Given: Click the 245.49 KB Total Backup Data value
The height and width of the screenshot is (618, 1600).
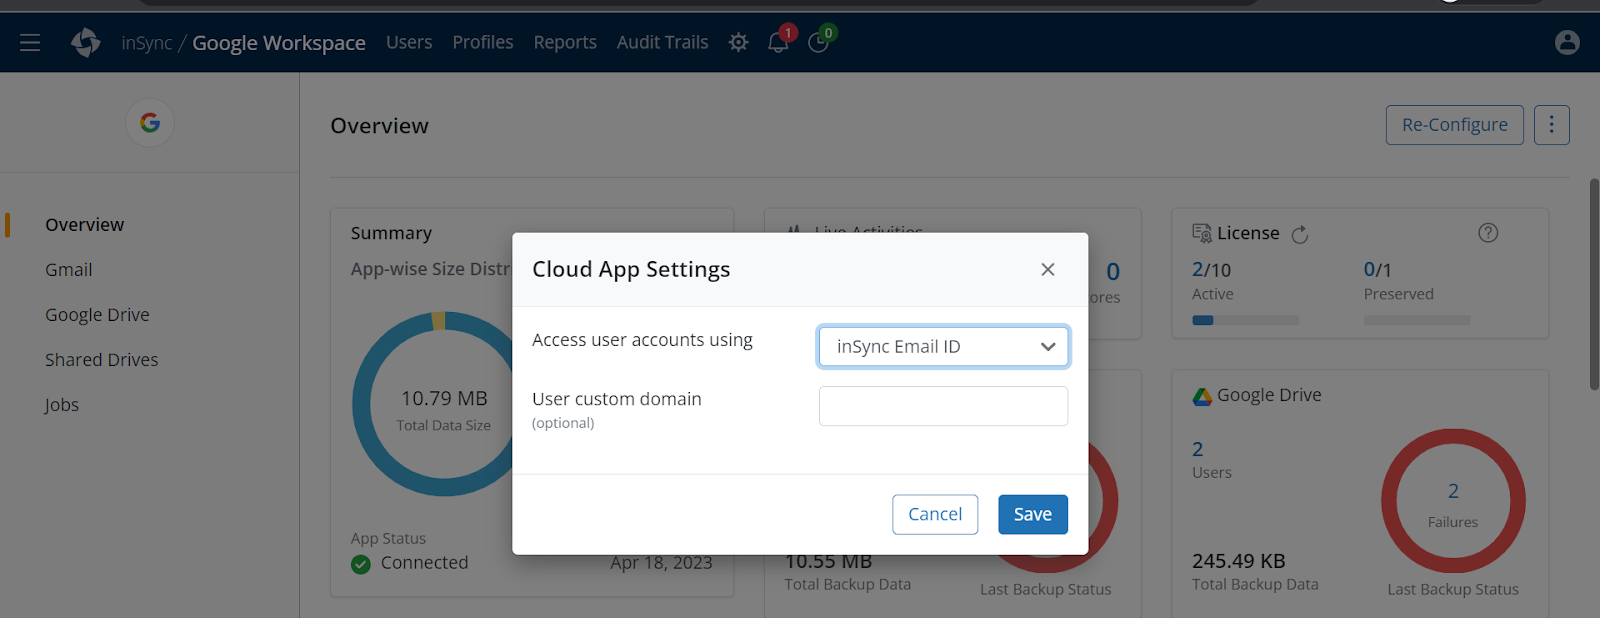Looking at the screenshot, I should 1238,561.
